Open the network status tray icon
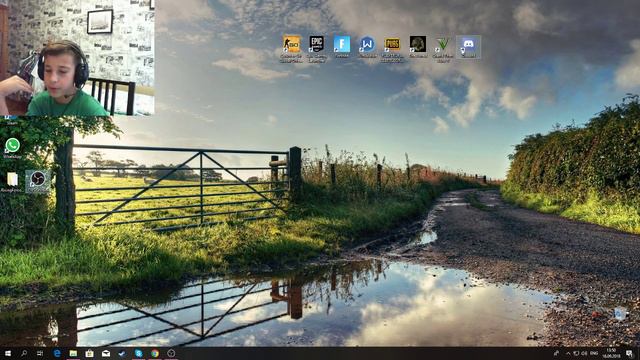Viewport: 640px width, 360px height. coord(576,353)
